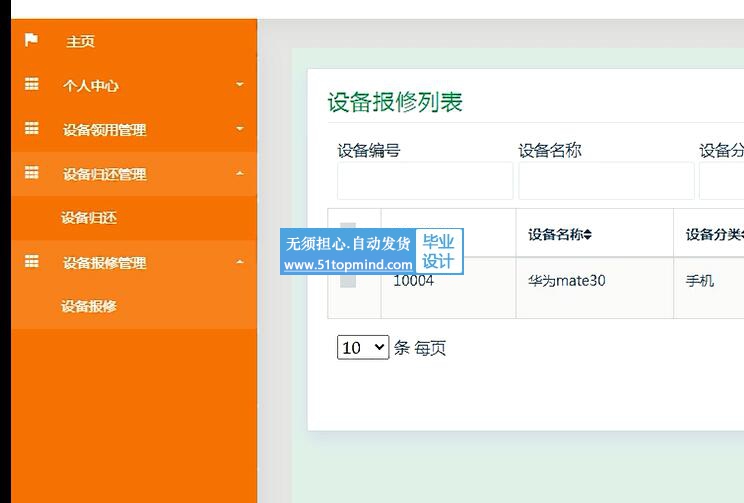744x503 pixels.
Task: Visit the www.51topmind.com watermark link
Action: coord(348,265)
